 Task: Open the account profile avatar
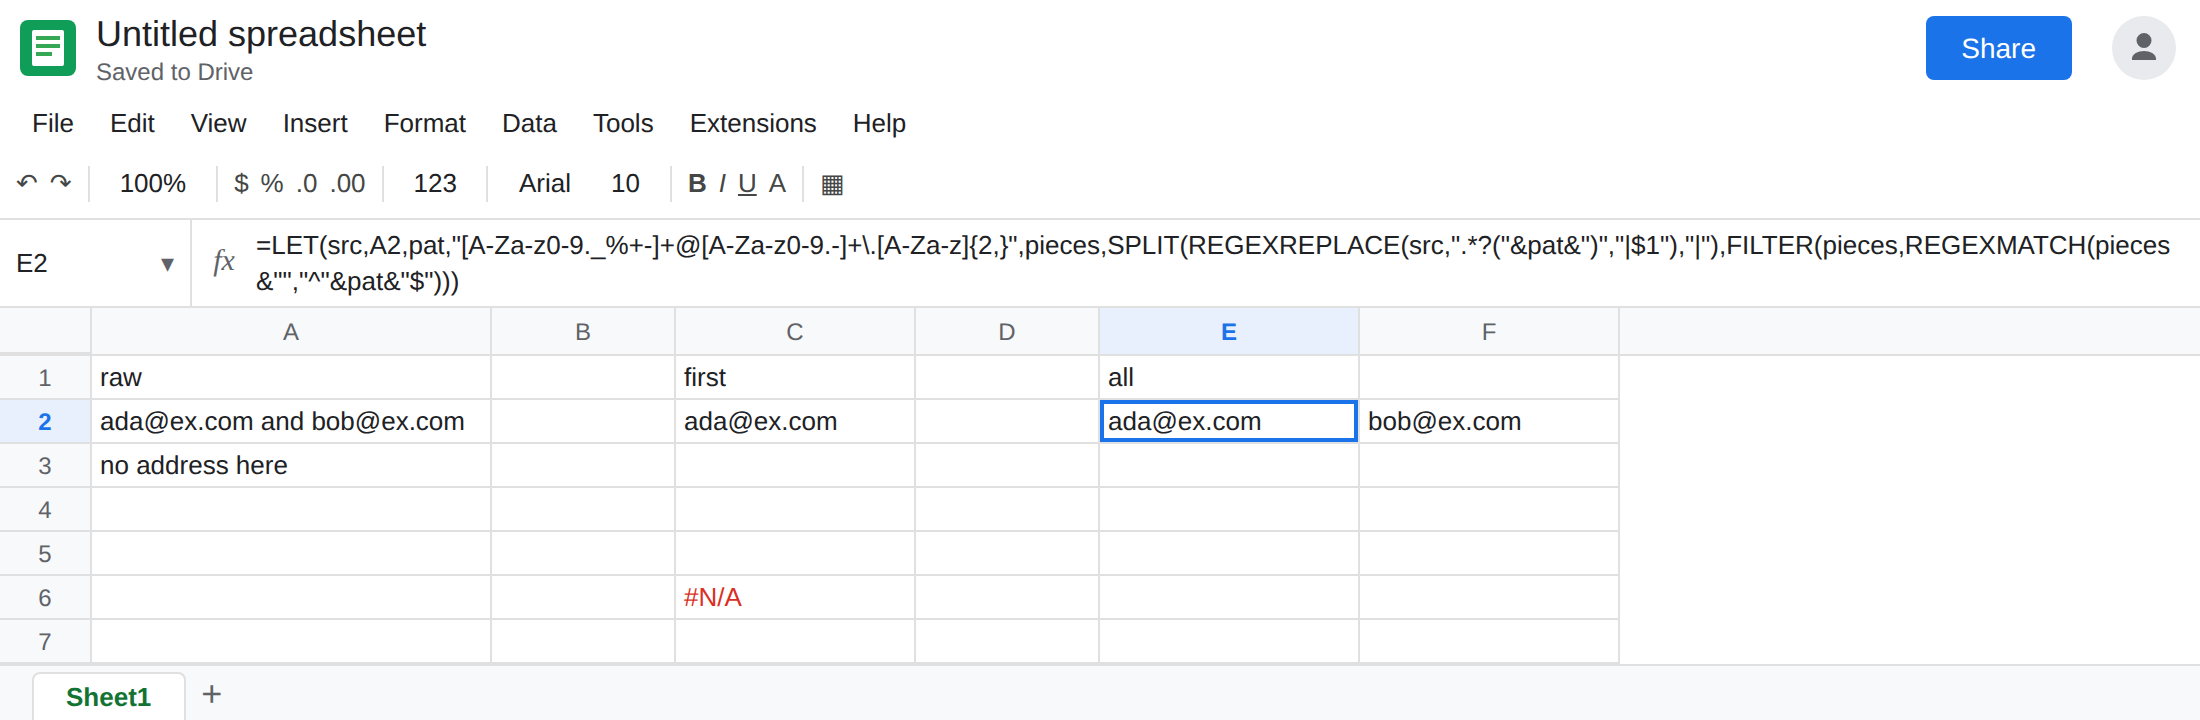2143,48
